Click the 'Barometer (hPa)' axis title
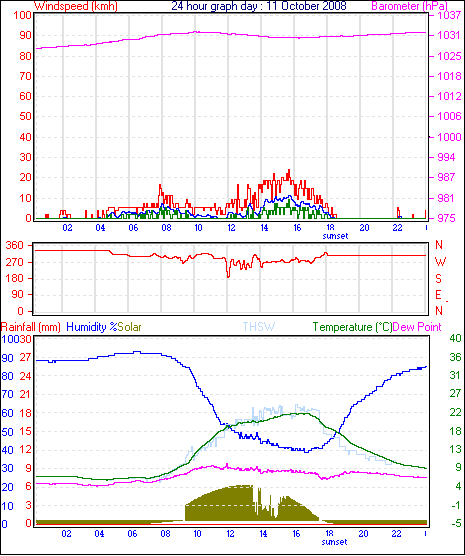Screen dimensions: 465x556 [409, 6]
